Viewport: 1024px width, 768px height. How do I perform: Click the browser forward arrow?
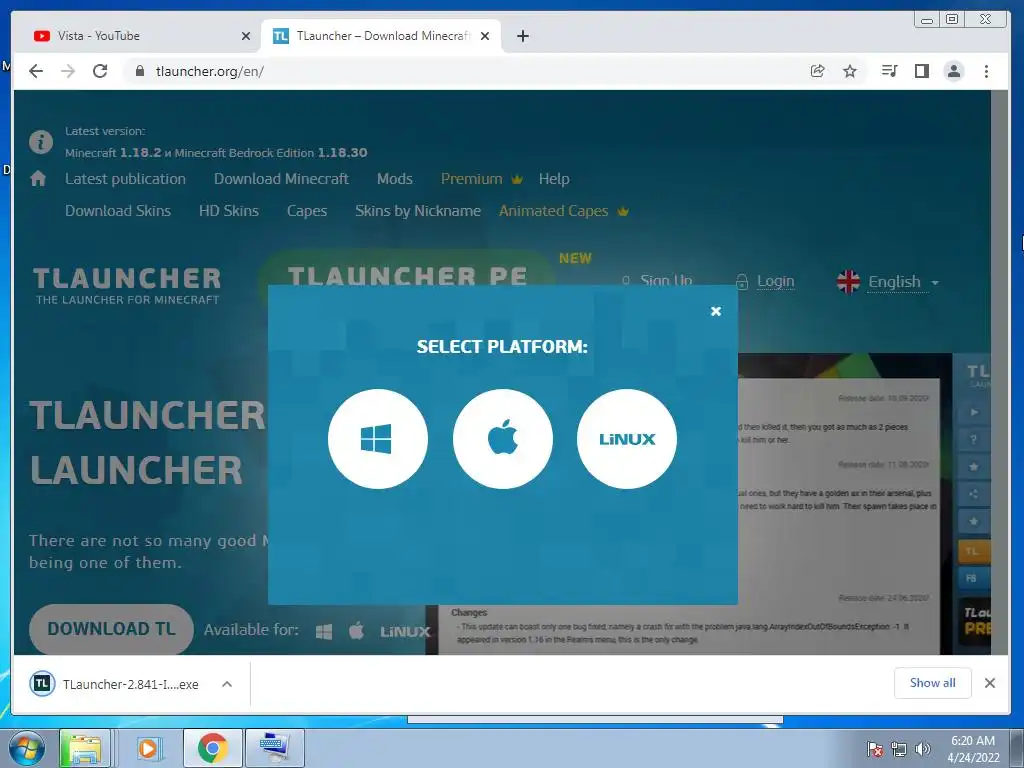(68, 71)
